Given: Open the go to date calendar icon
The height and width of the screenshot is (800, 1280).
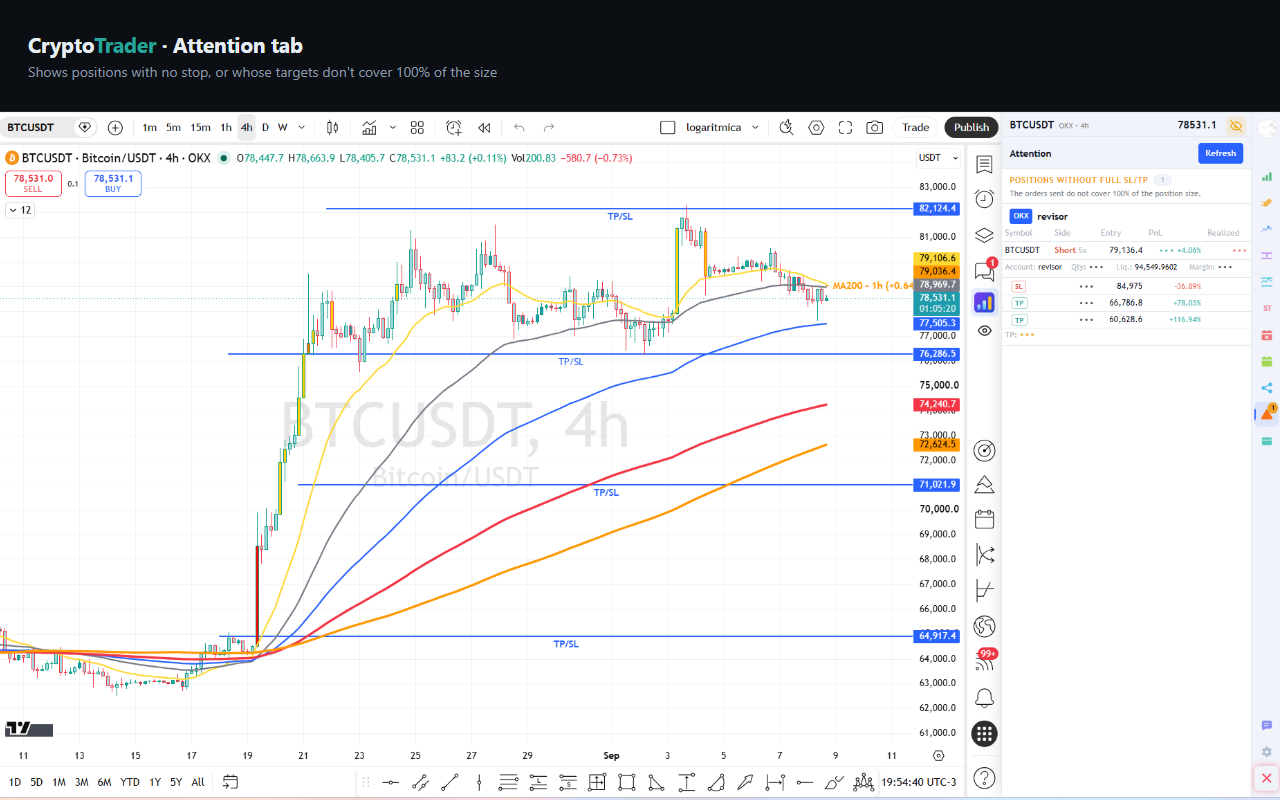Looking at the screenshot, I should tap(230, 782).
